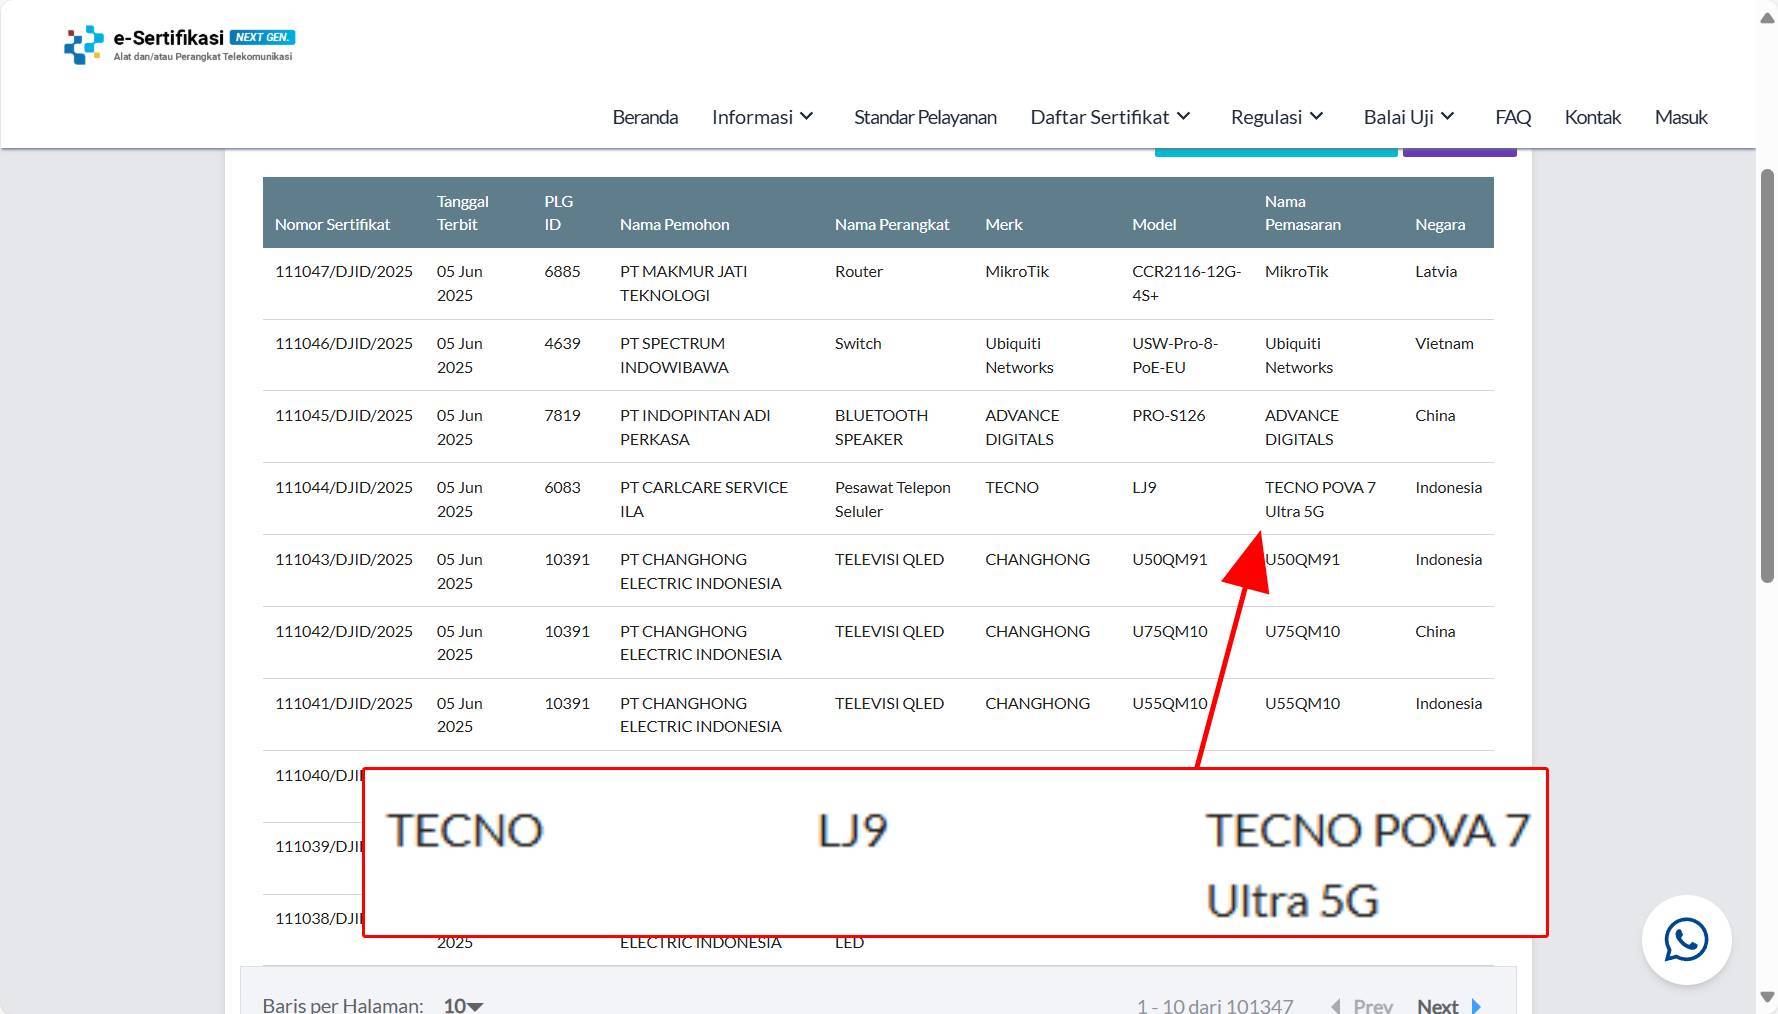Click the Nomor Sertifikat column header
This screenshot has width=1778, height=1014.
(x=332, y=224)
